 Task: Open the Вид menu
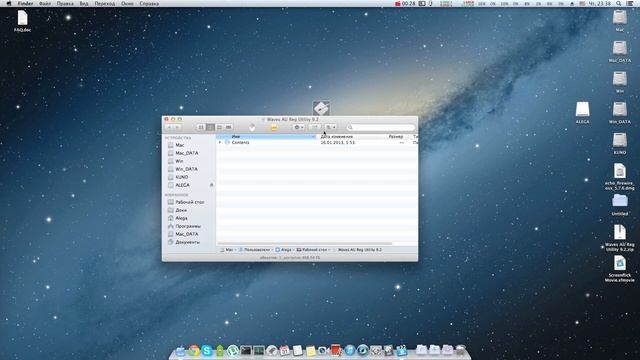(x=84, y=3)
